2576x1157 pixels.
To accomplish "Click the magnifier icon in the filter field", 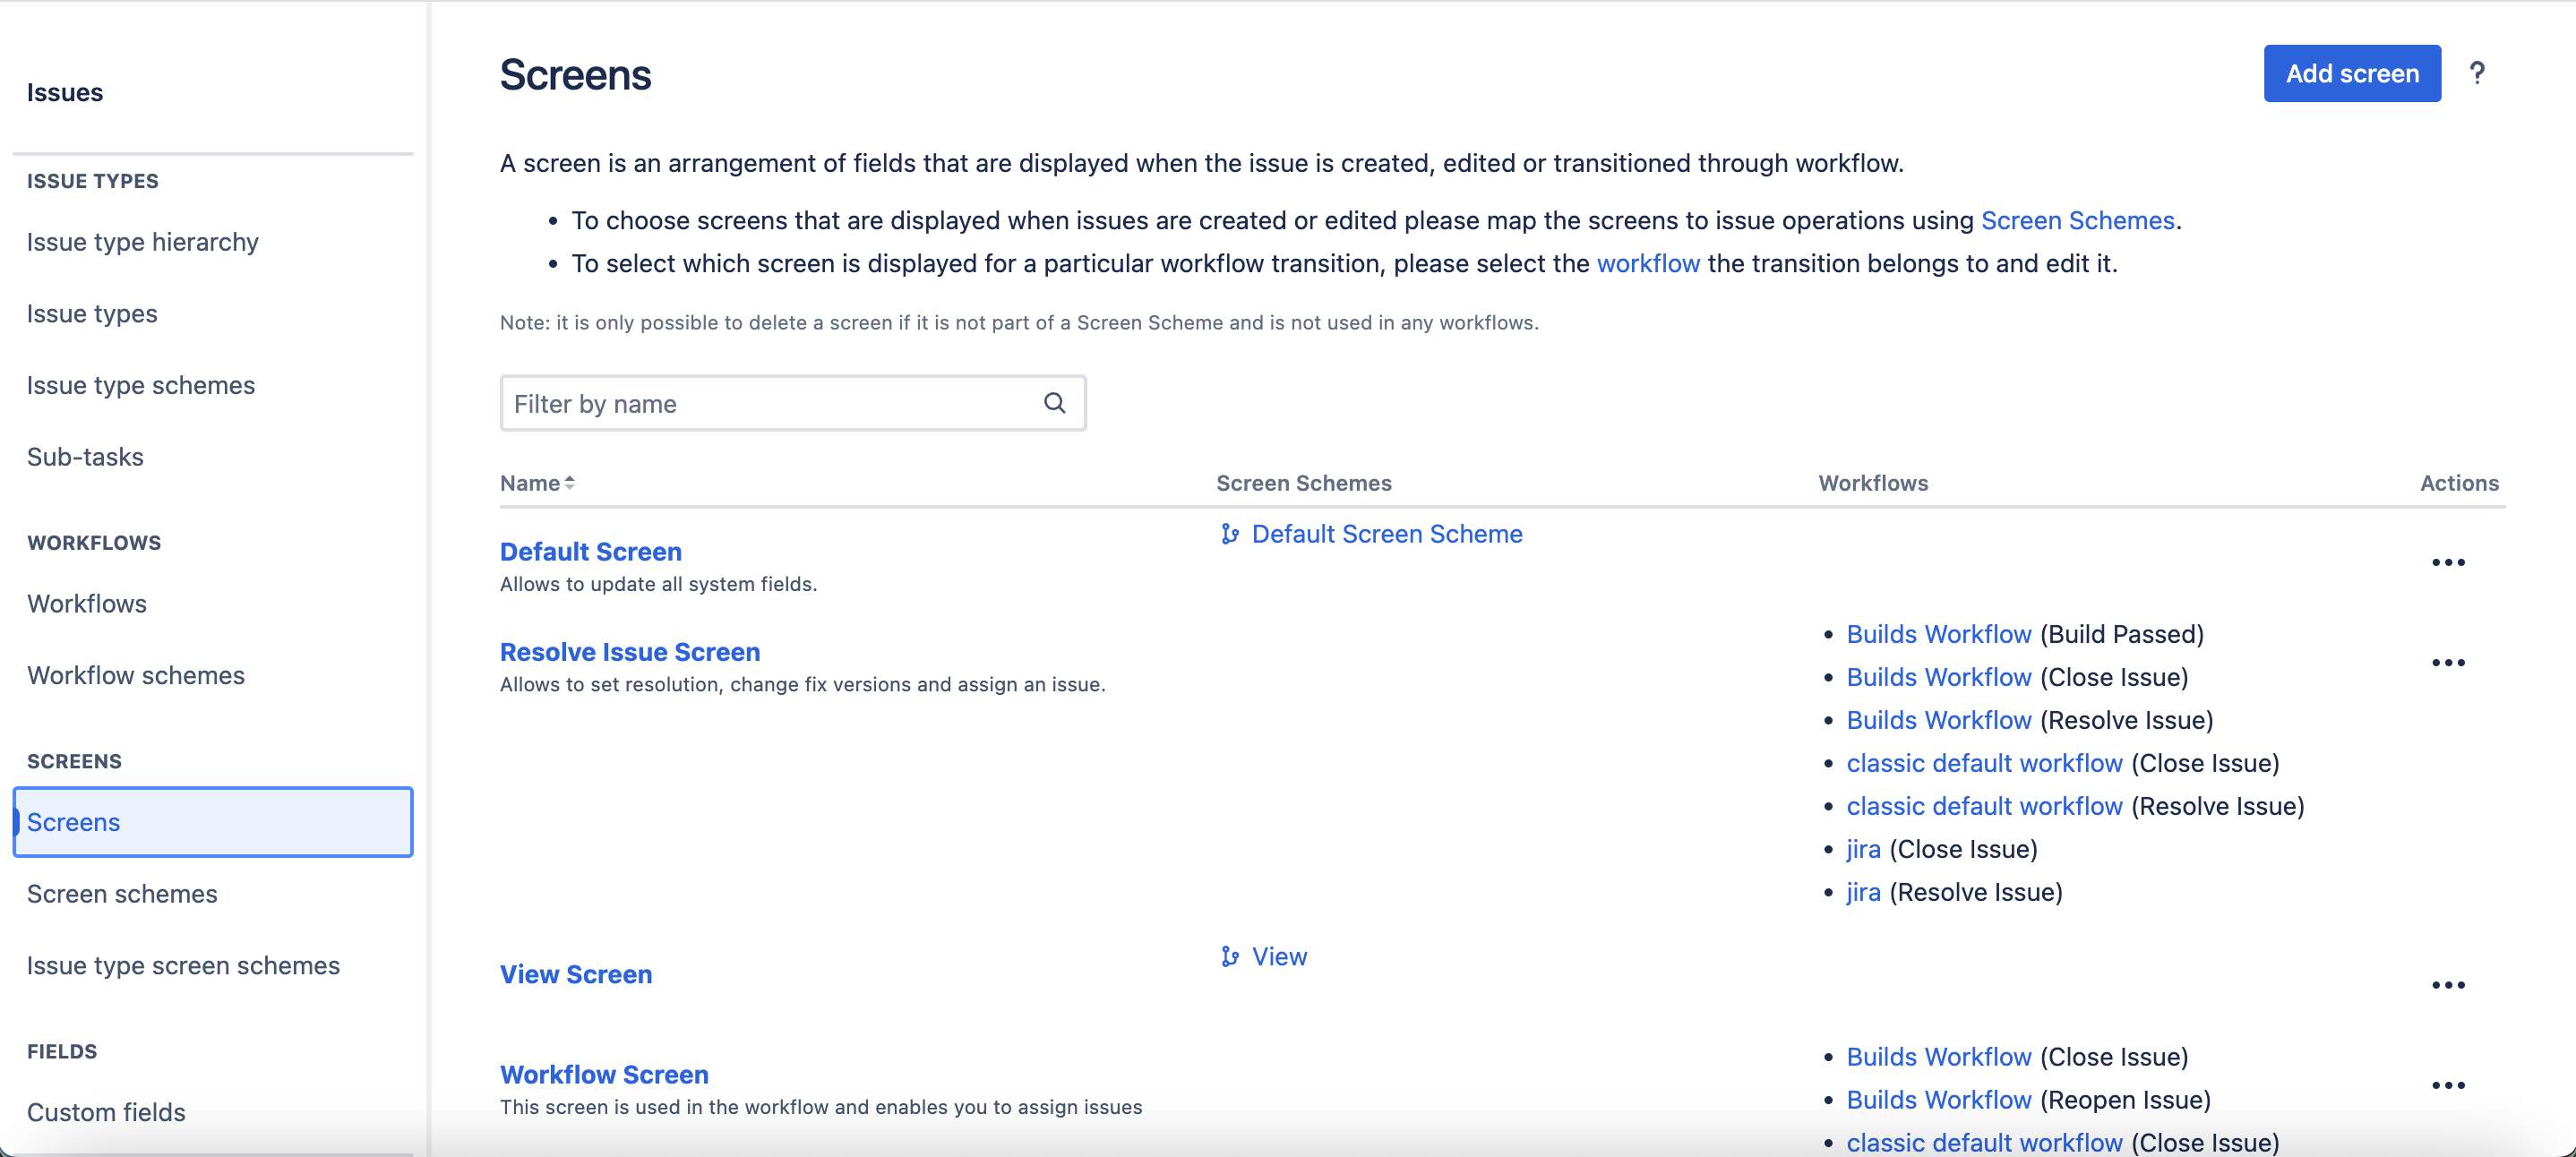I will [1055, 402].
